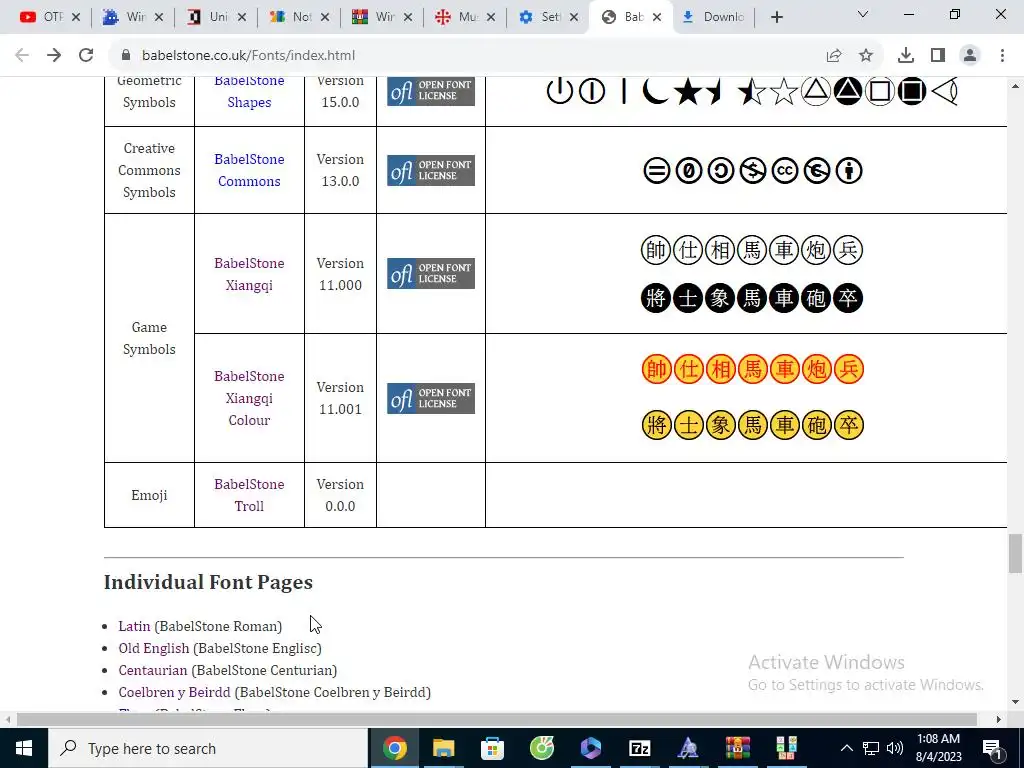Show hidden system tray icons
The image size is (1024, 768).
pos(846,748)
